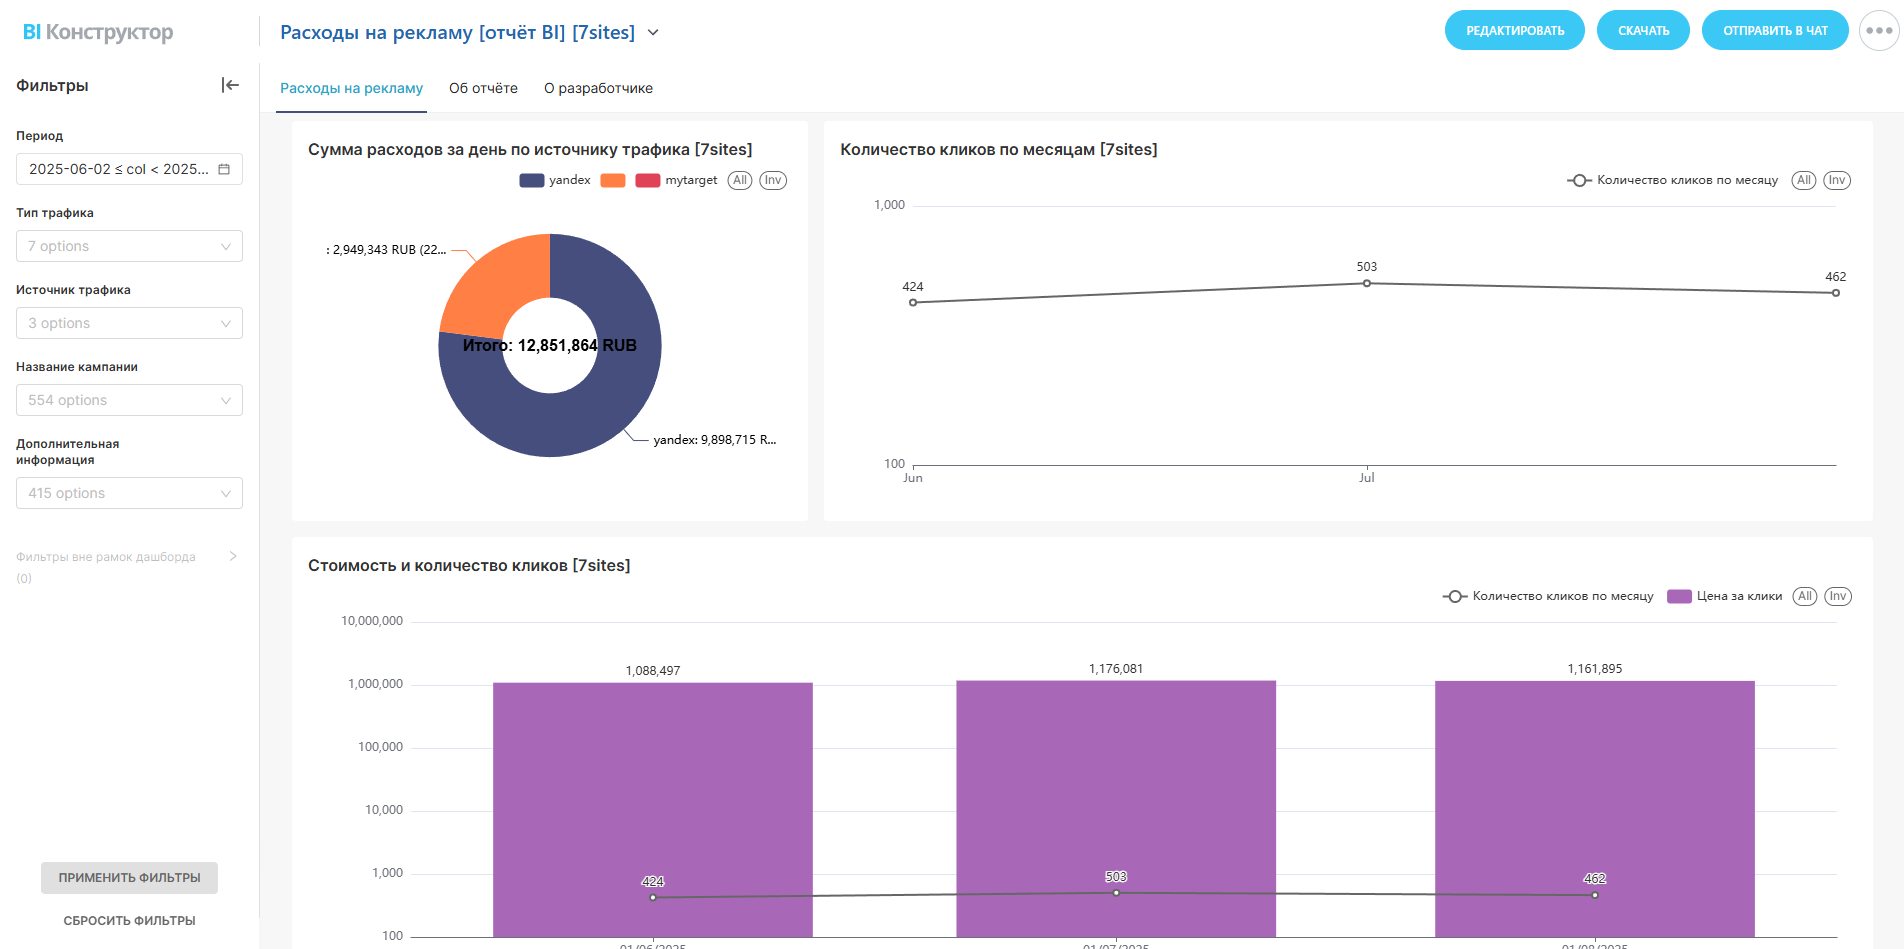Expand 'Фильтры вне рамок дашборда' section
Viewport: 1904px width, 949px height.
tap(233, 556)
